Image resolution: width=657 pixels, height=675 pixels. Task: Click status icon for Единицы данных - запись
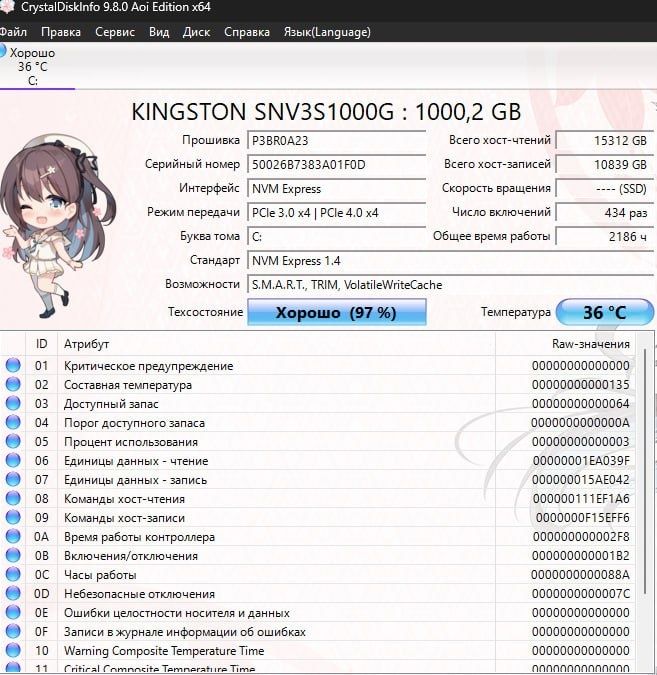[13, 479]
